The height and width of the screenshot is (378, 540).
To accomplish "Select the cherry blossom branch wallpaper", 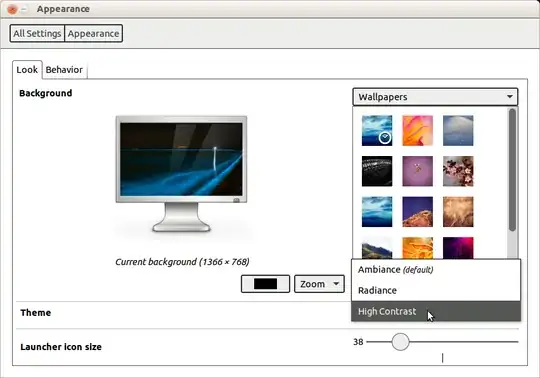I will 458,171.
